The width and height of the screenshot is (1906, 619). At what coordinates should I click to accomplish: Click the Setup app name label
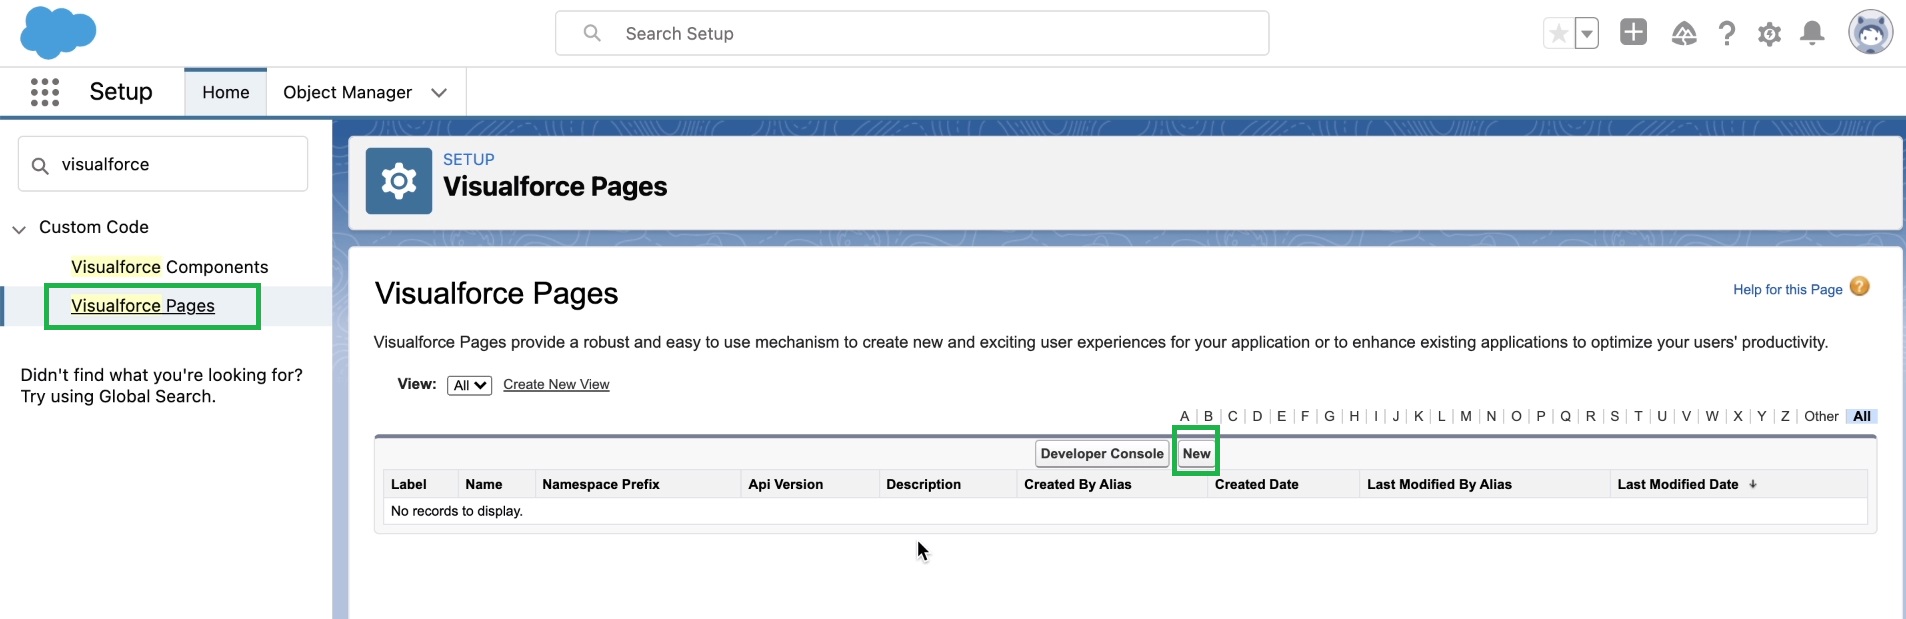pos(121,92)
